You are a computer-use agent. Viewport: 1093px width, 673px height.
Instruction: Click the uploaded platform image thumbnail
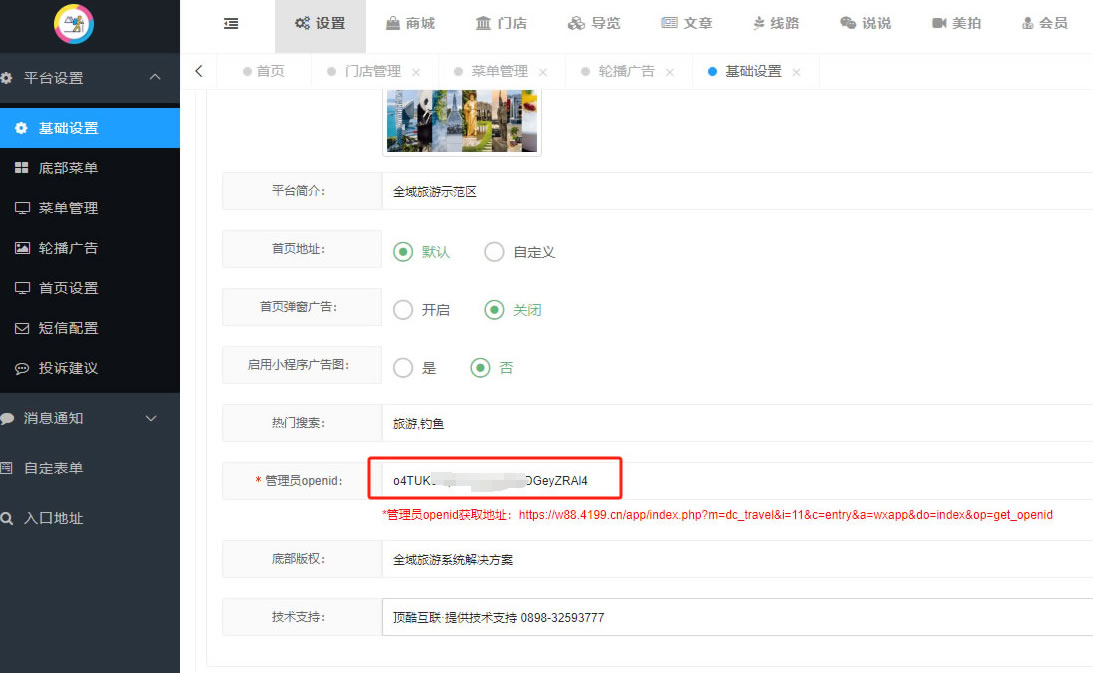point(462,121)
